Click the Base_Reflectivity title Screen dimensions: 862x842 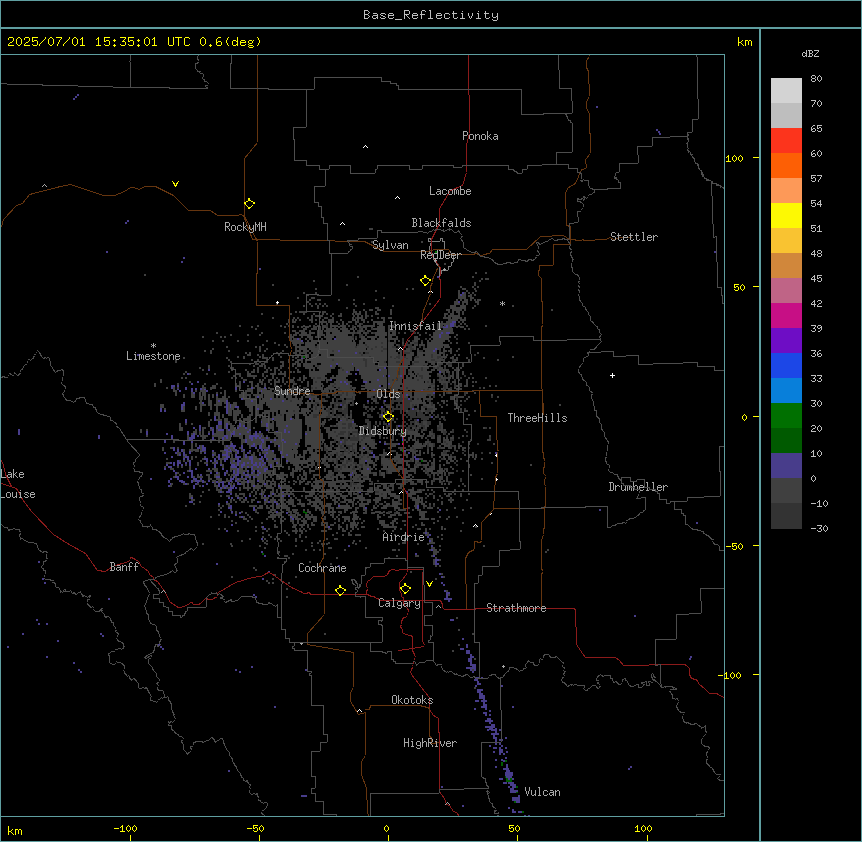pyautogui.click(x=431, y=15)
